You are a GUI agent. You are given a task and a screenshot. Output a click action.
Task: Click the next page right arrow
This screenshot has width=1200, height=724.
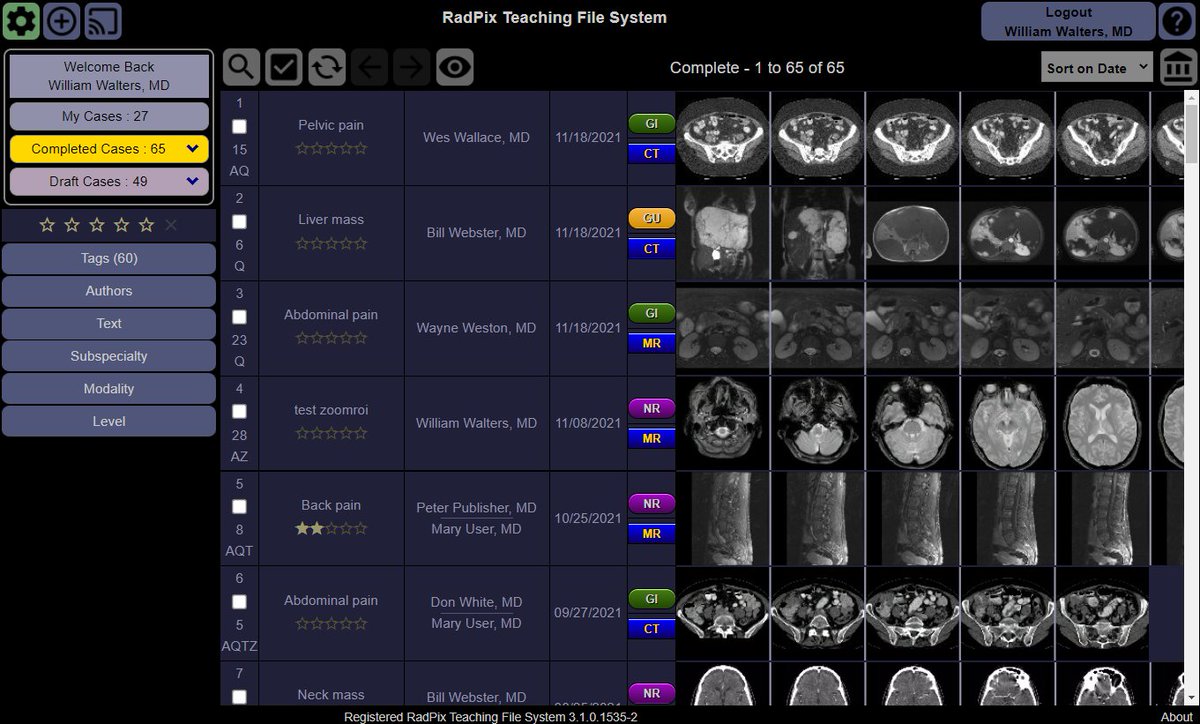[411, 67]
